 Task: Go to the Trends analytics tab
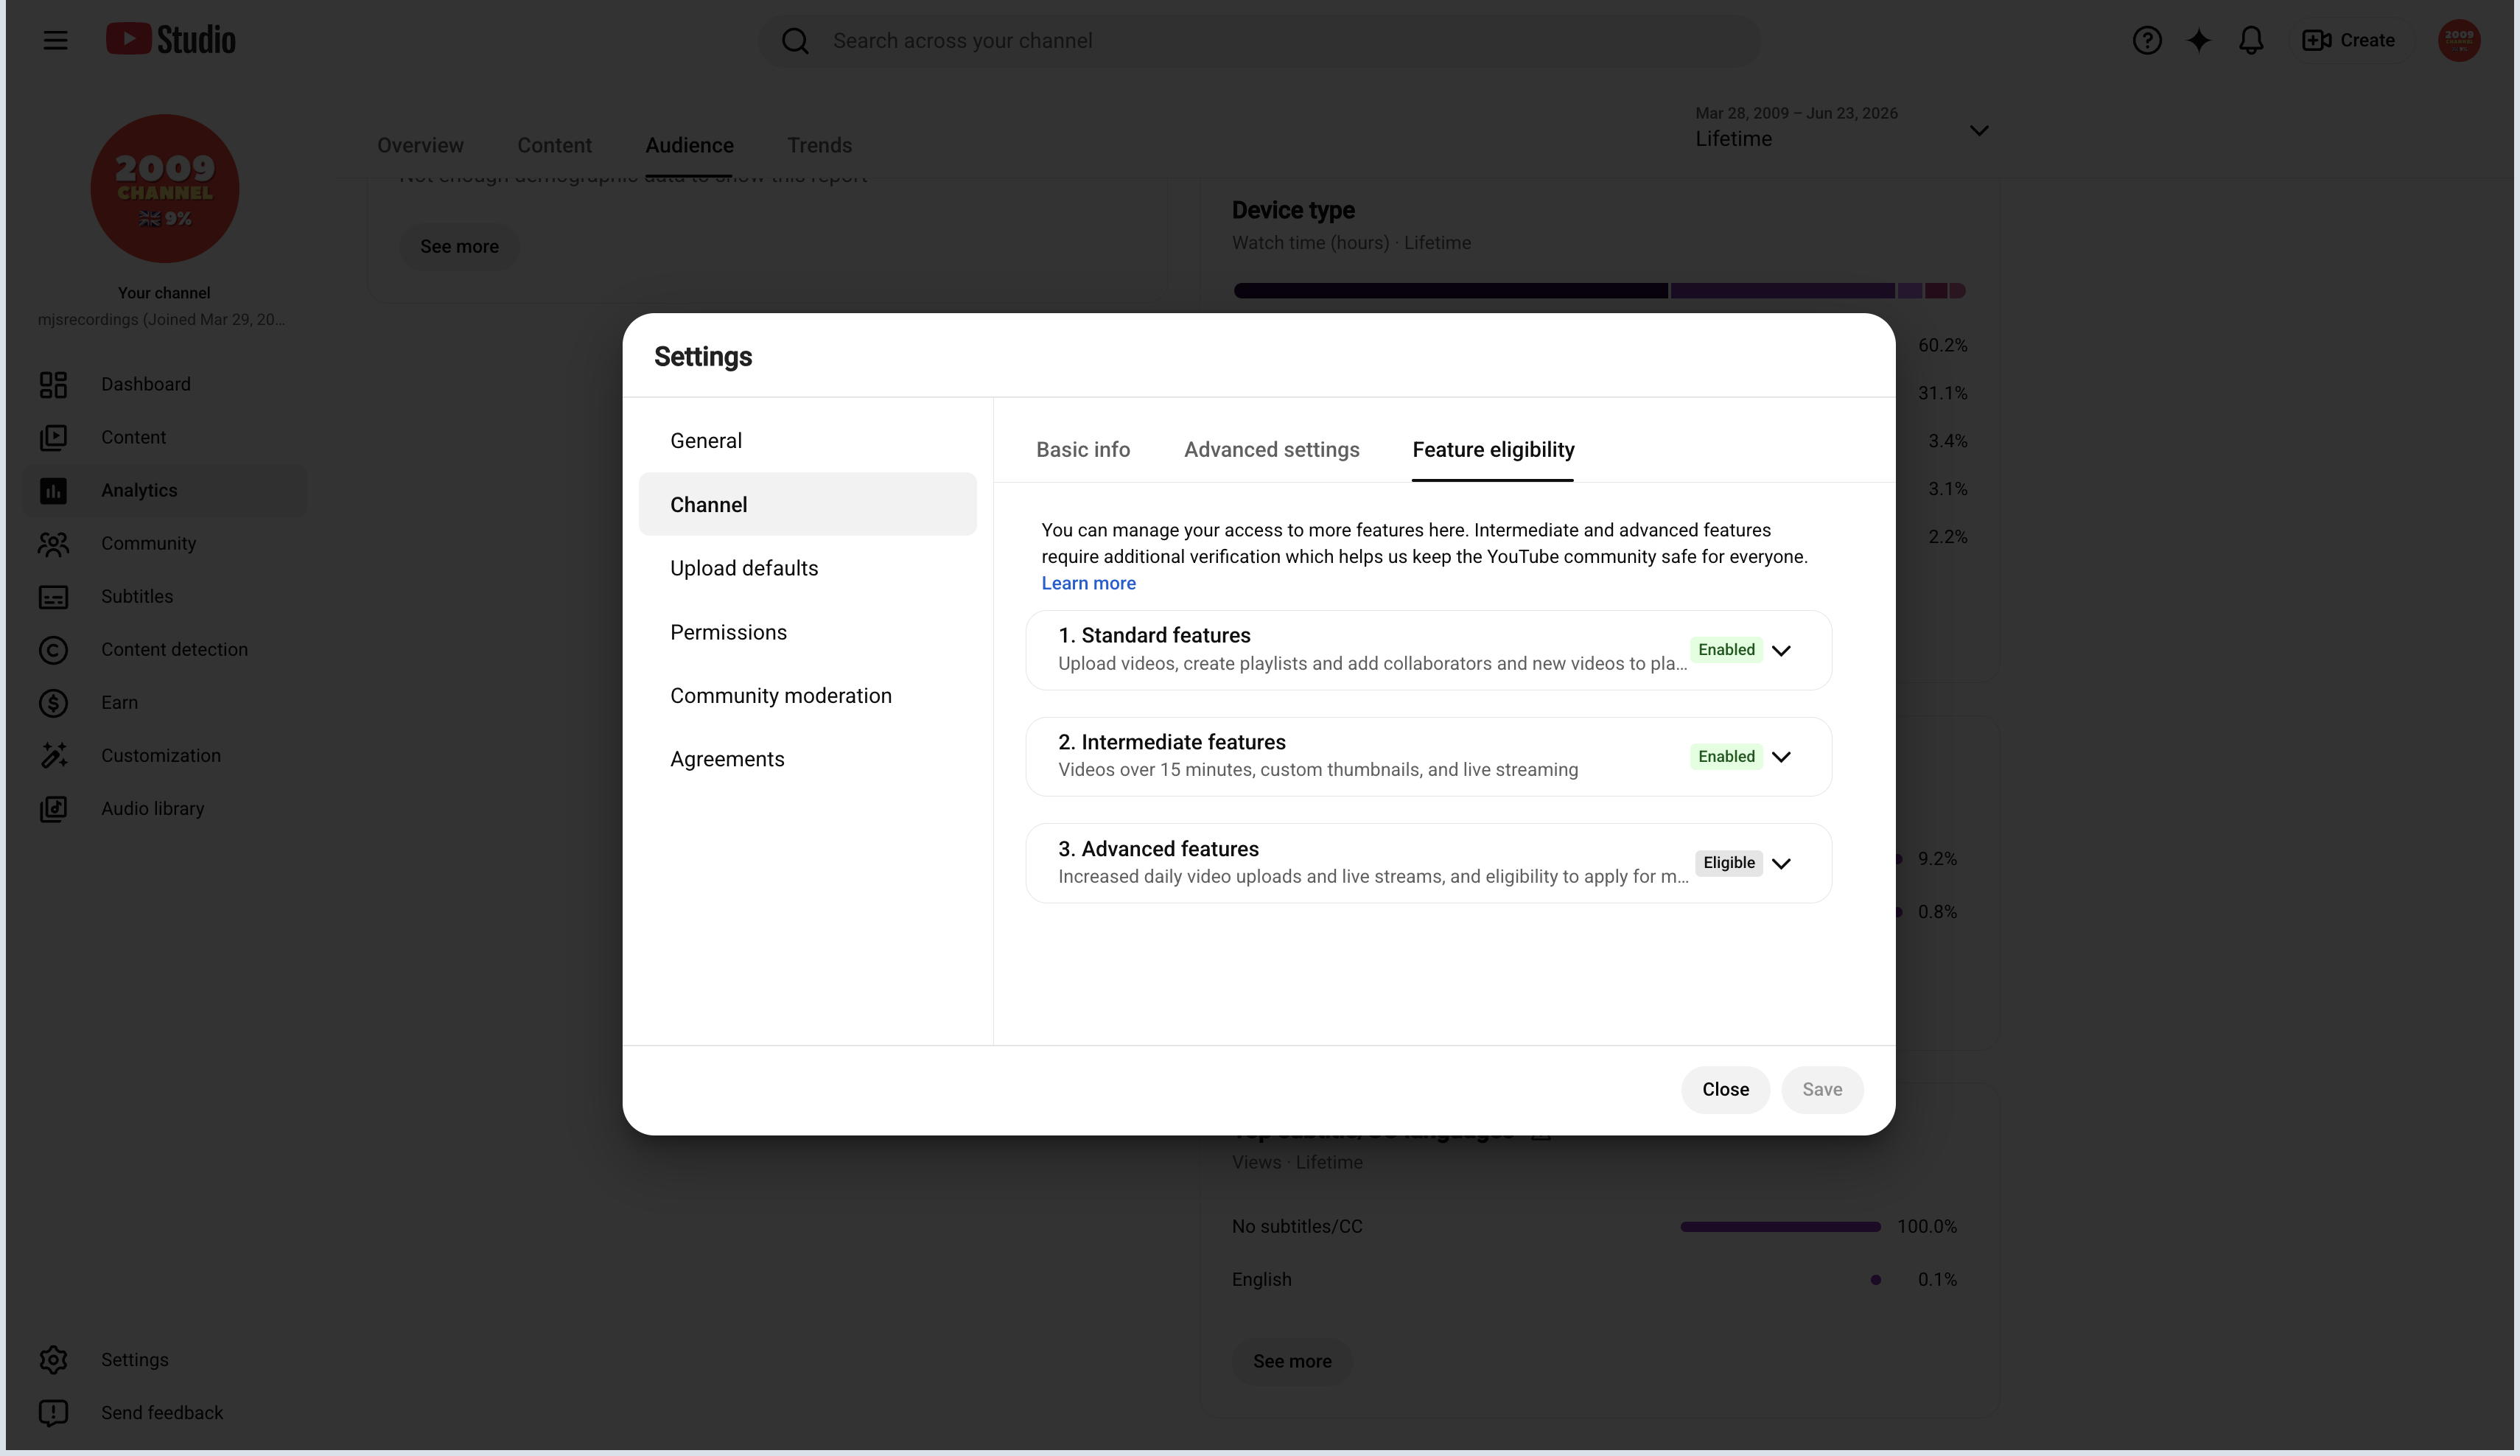click(819, 145)
